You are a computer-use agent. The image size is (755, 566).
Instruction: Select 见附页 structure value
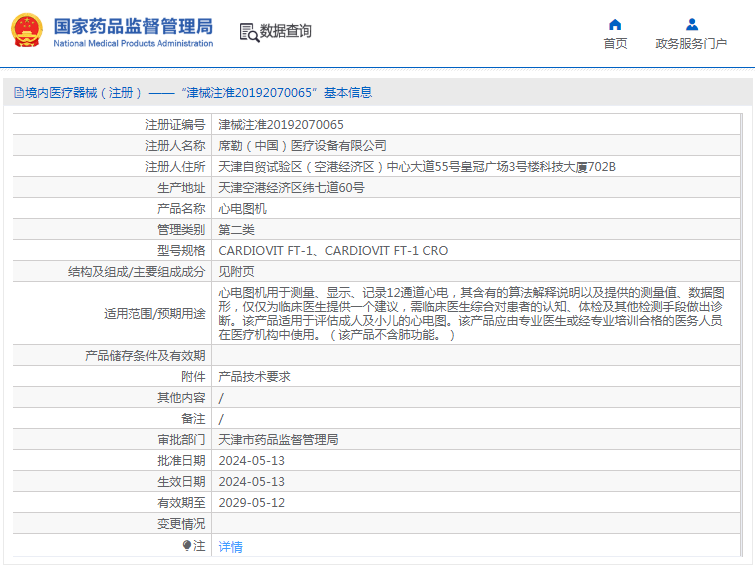[x=236, y=272]
